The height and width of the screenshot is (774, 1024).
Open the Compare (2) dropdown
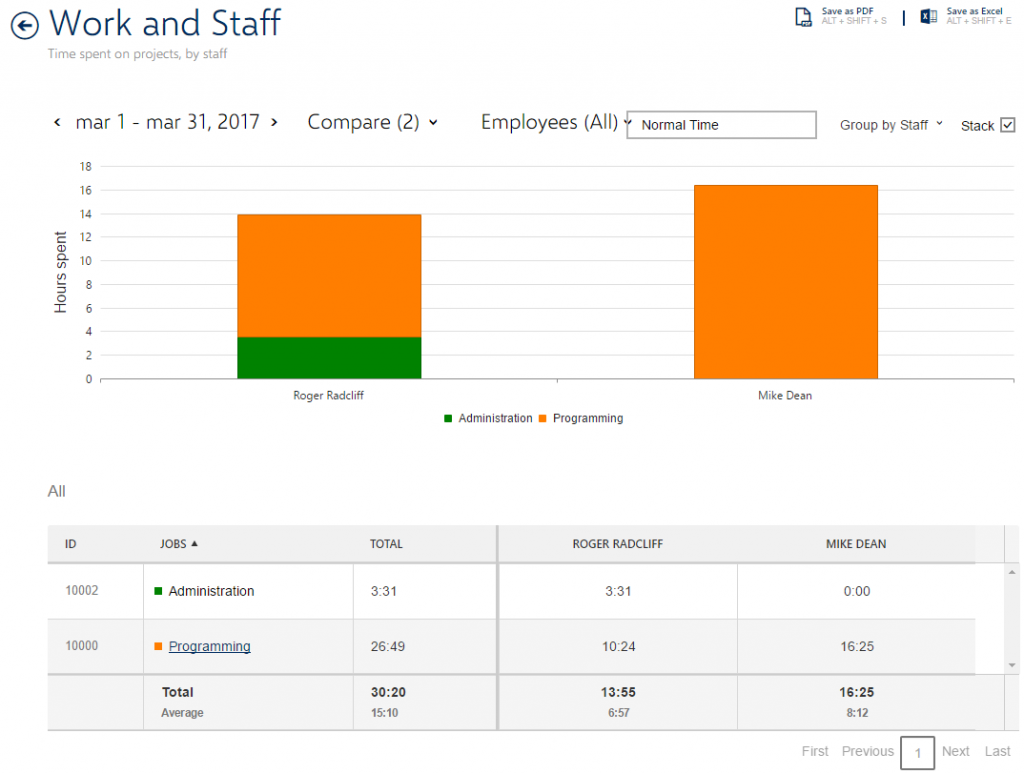pyautogui.click(x=372, y=122)
